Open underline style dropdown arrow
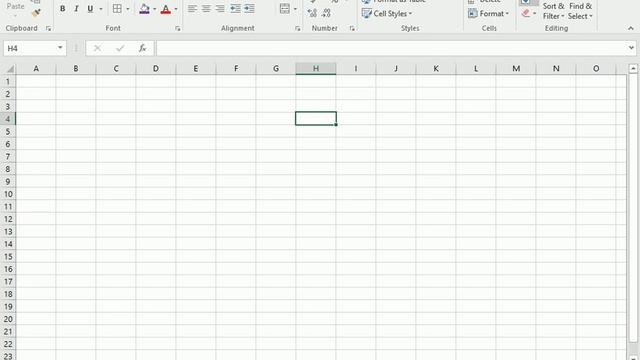This screenshot has height=360, width=640. pos(101,9)
